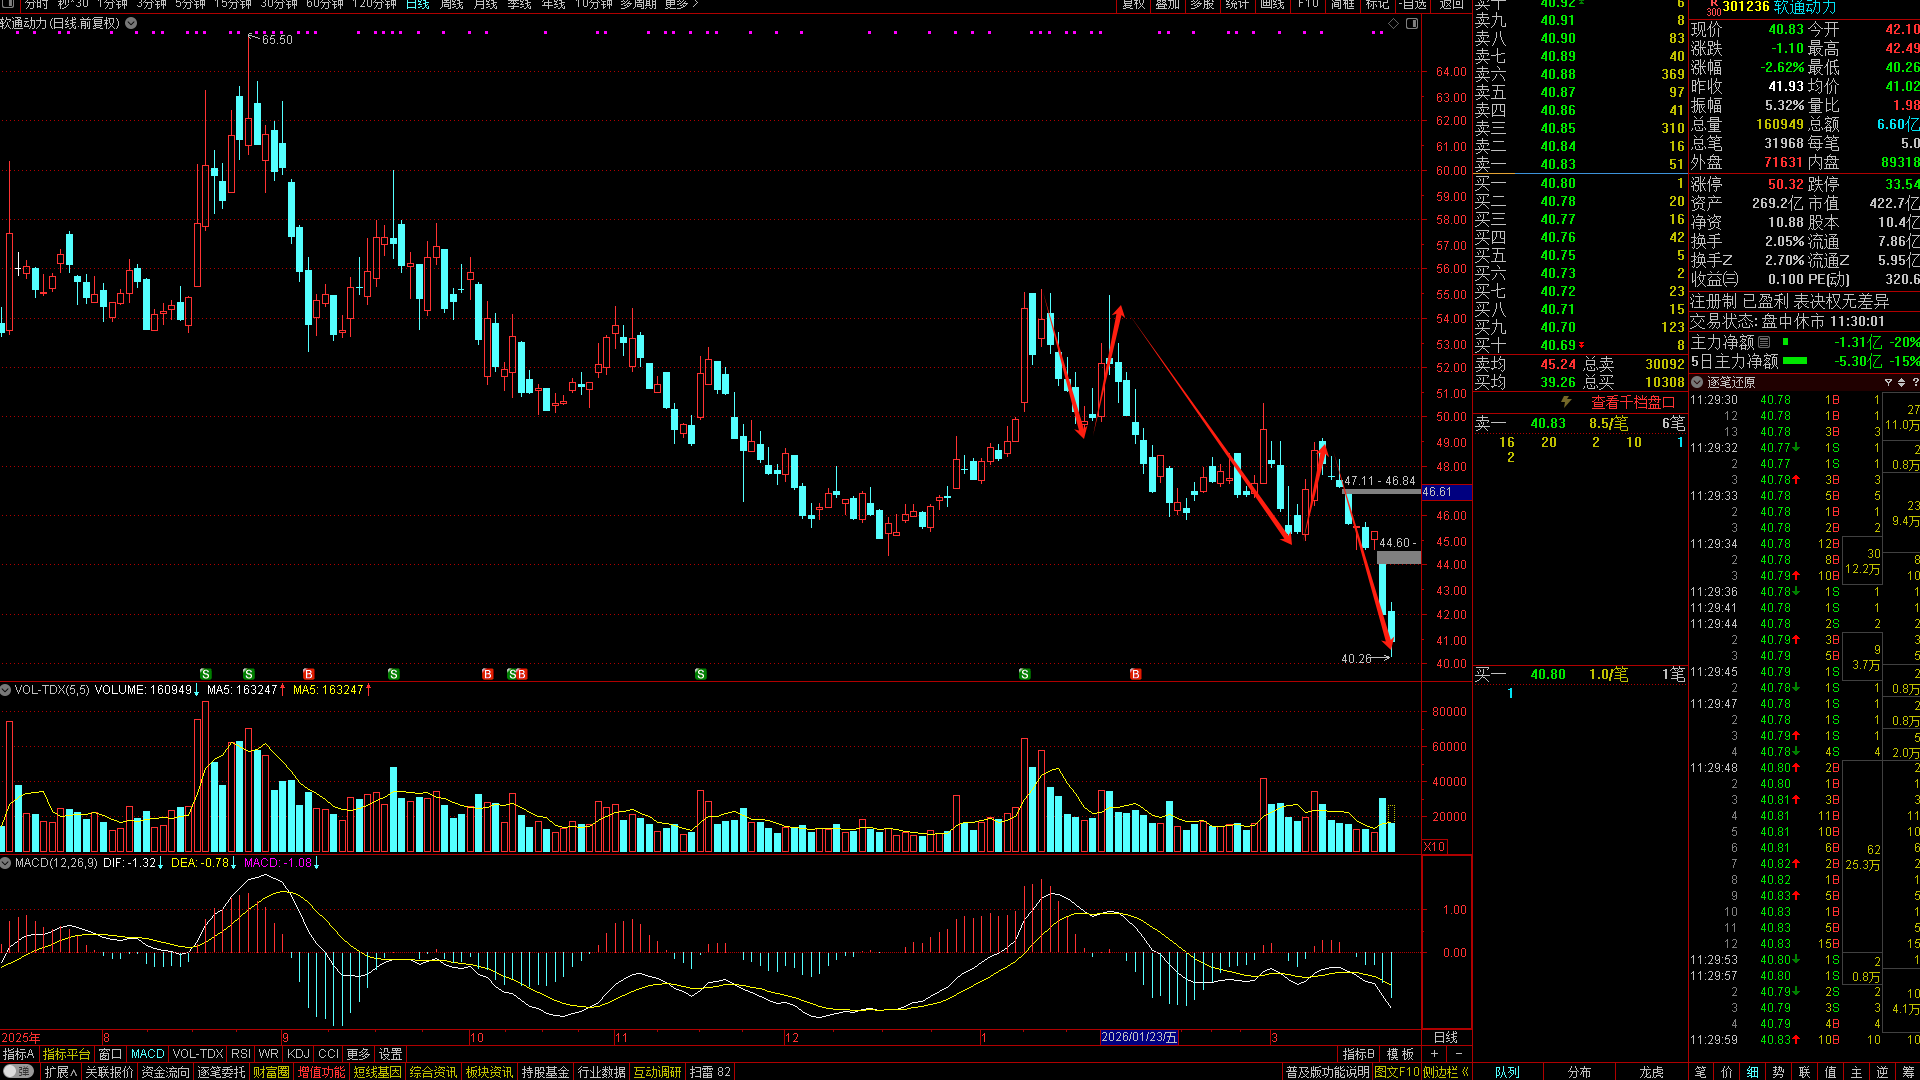Click the 普及版功能说明 link
This screenshot has height=1080, width=1920.
click(x=1327, y=1072)
